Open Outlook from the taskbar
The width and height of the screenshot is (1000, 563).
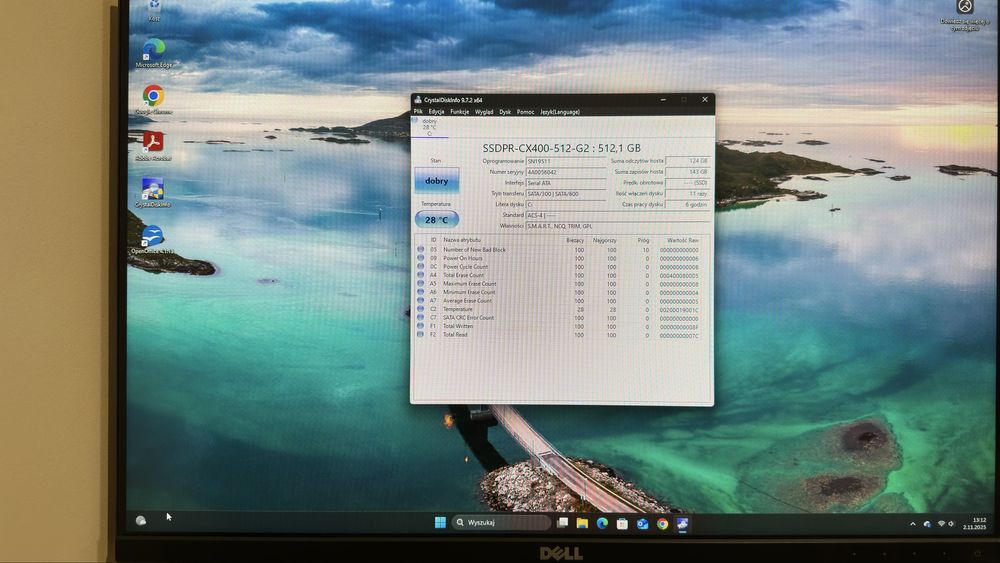(642, 523)
